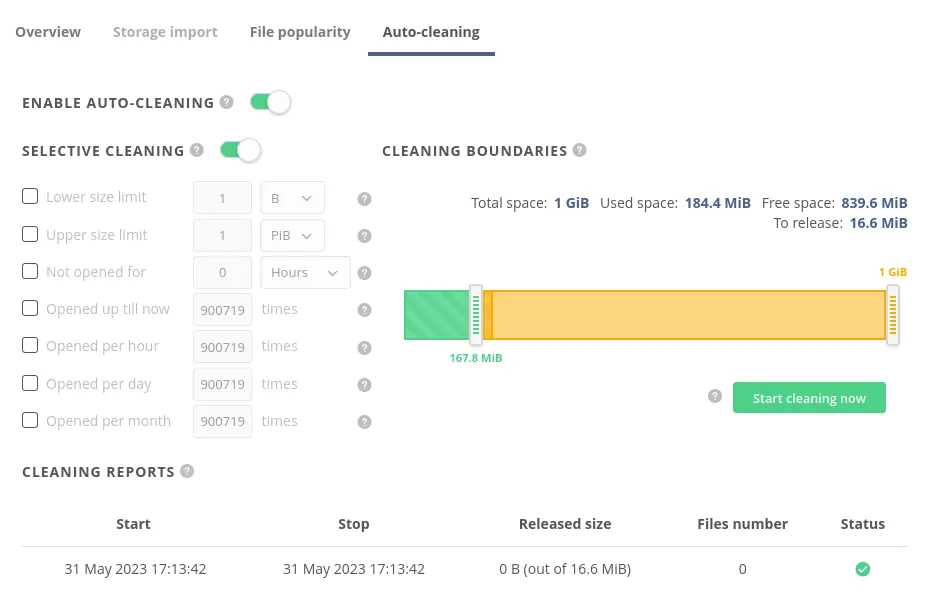The height and width of the screenshot is (616, 927).
Task: Disable the Enable Auto-Cleaning toggle
Action: click(270, 102)
